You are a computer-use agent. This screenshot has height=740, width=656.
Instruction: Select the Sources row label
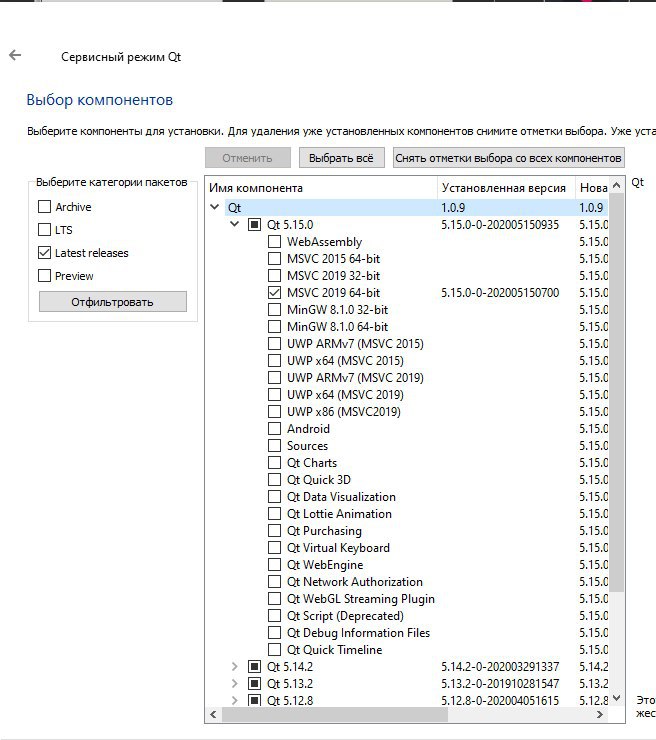click(307, 446)
